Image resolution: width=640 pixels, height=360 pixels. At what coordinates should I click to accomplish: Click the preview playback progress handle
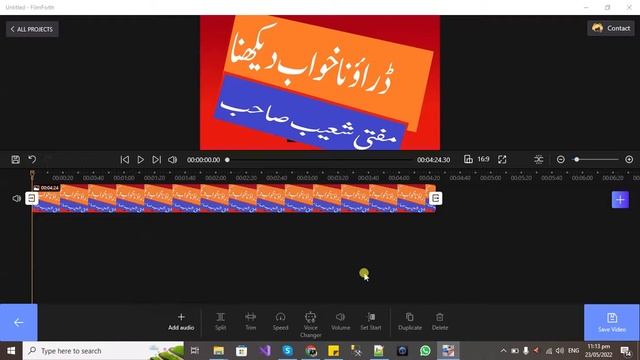(x=227, y=160)
